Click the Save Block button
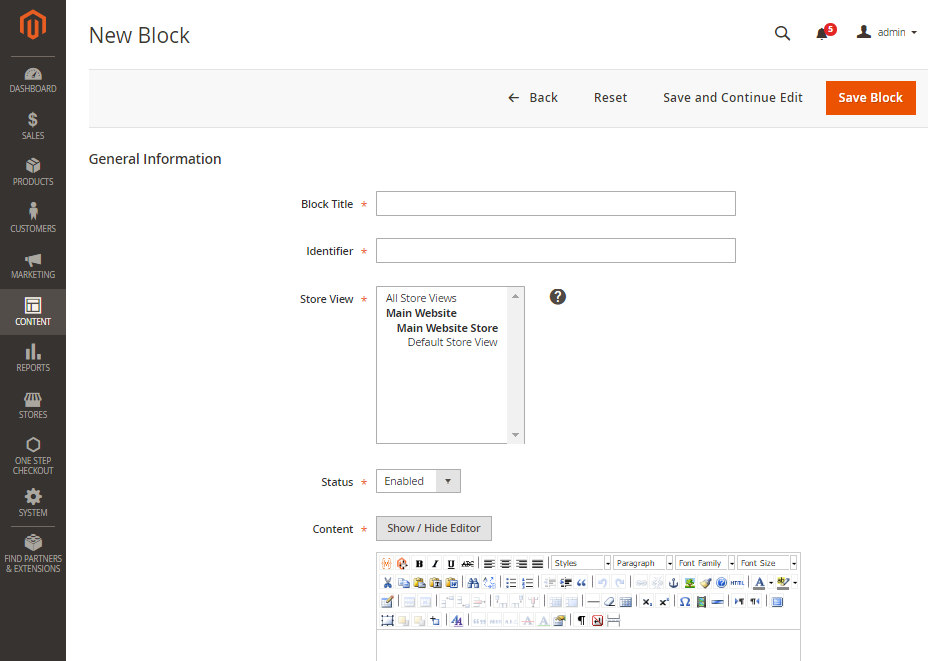This screenshot has height=661, width=944. click(870, 97)
